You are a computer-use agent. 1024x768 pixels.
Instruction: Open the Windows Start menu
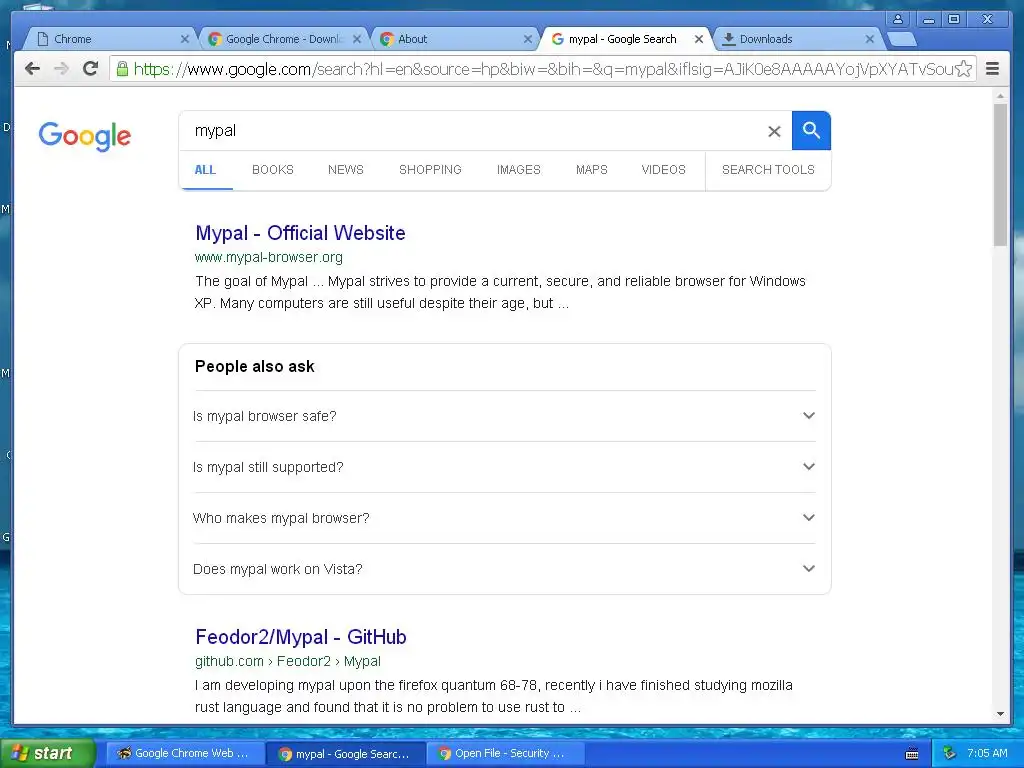(47, 754)
